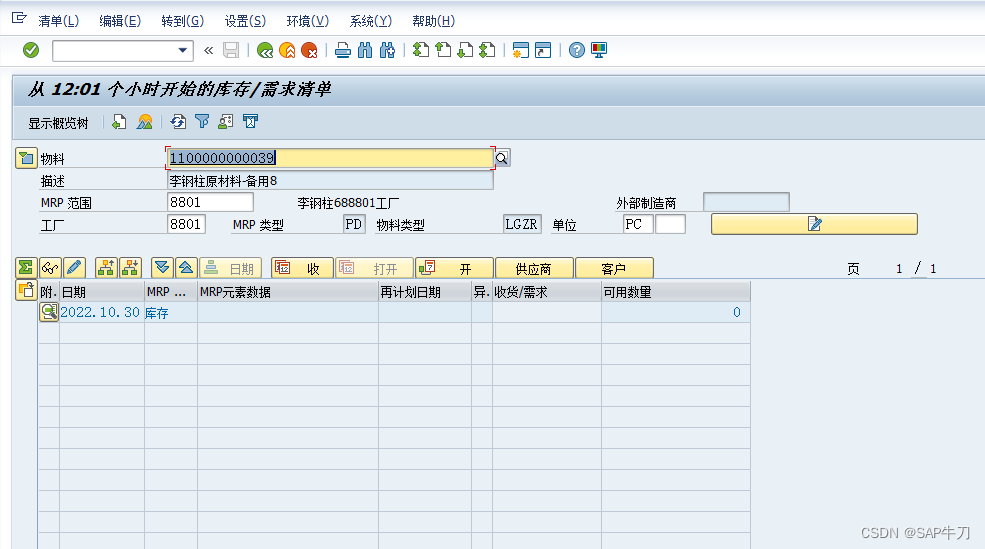
Task: Click the green Back arrow icon
Action: [265, 50]
